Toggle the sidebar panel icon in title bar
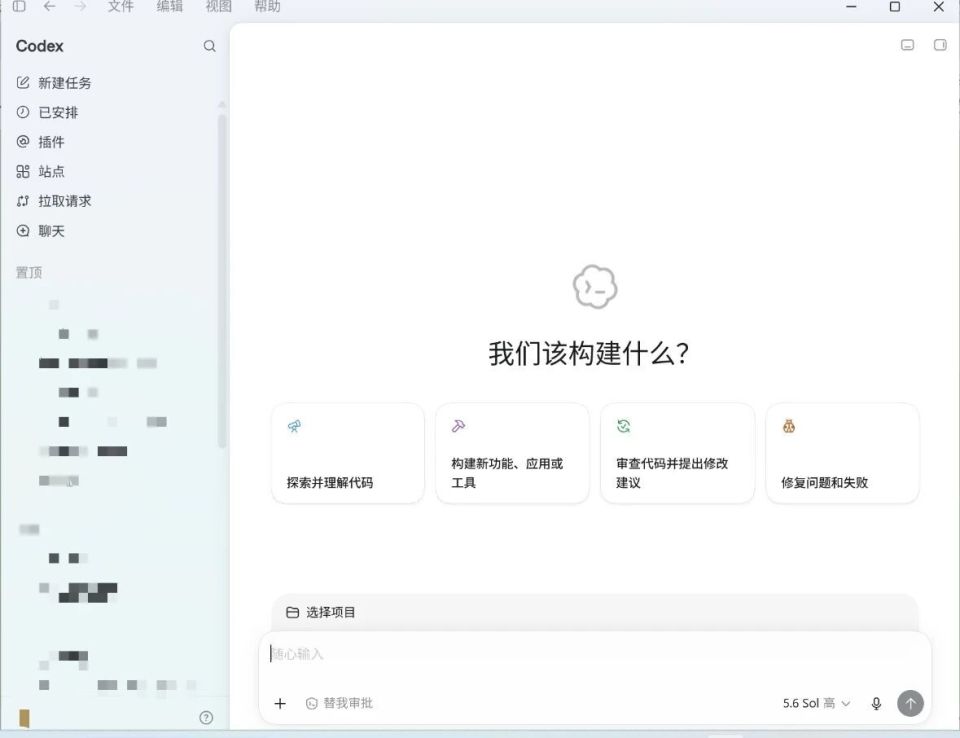Screen dimensions: 960x738 tap(19, 6)
